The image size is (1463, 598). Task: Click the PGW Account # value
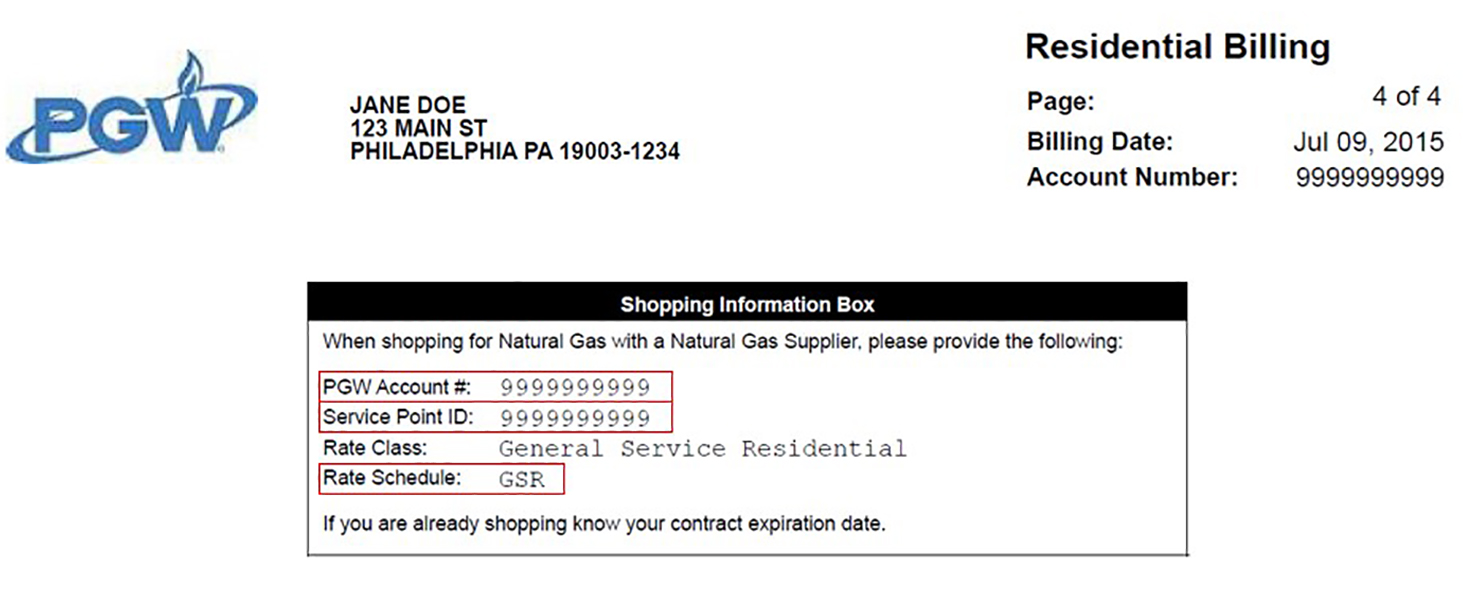(575, 388)
